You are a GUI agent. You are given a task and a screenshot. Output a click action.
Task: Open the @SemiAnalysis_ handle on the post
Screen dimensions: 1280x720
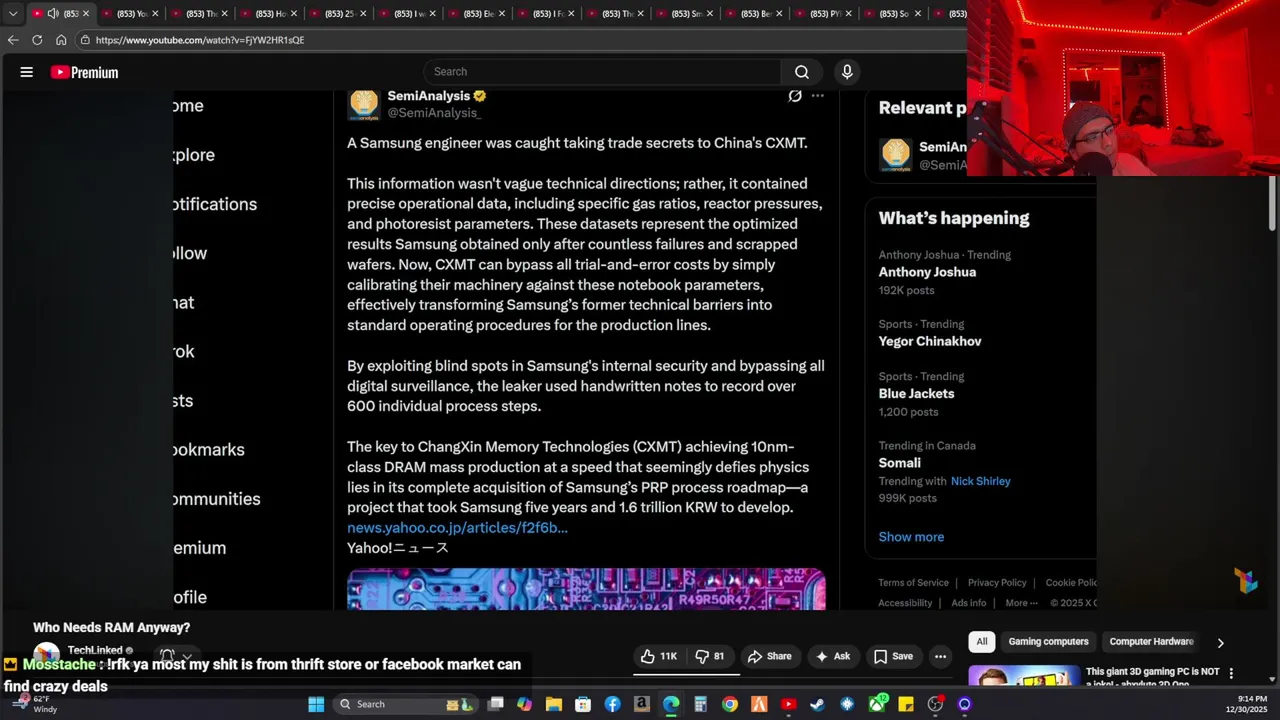(434, 113)
